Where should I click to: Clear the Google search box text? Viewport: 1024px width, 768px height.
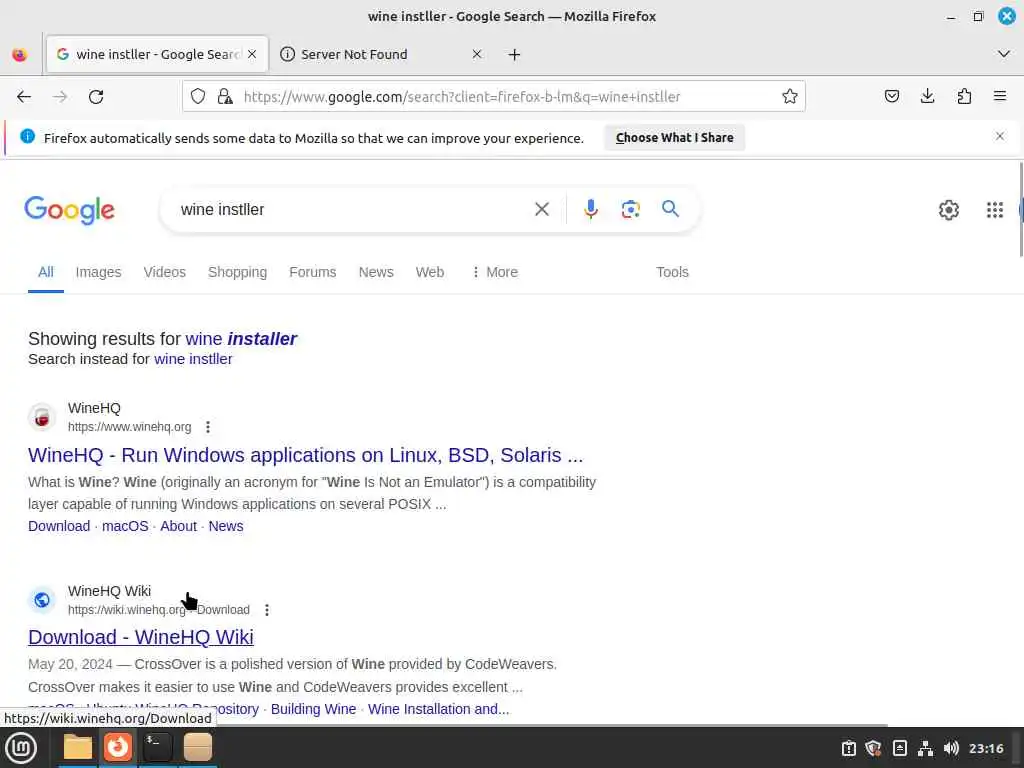[541, 209]
